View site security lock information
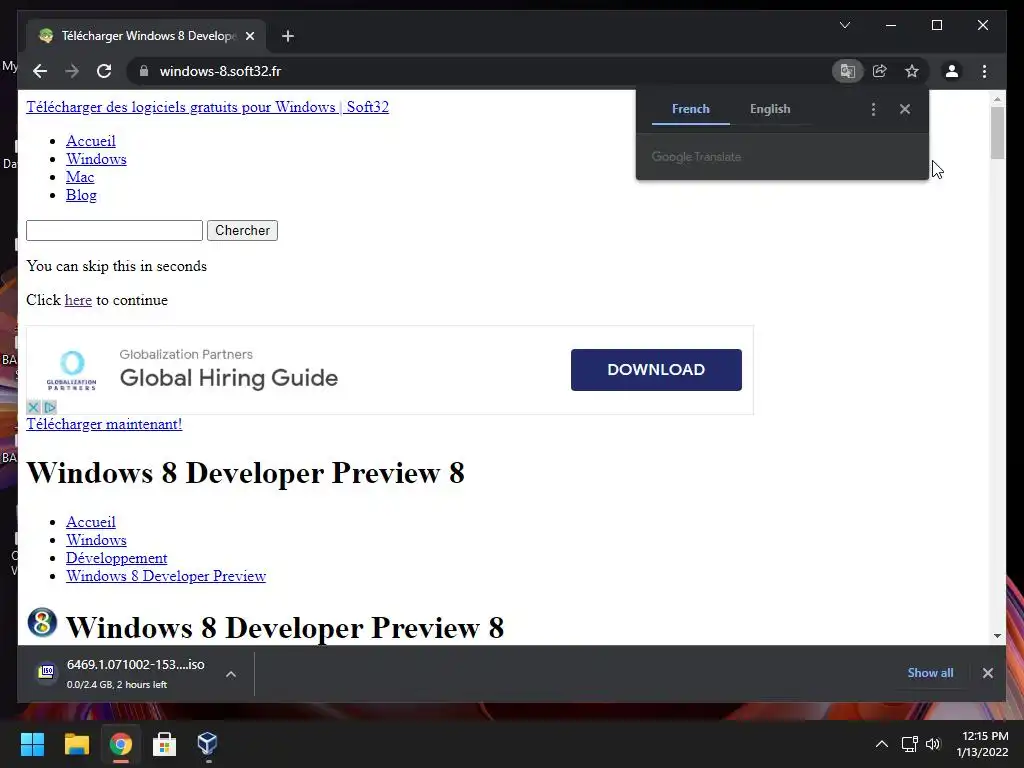 click(x=144, y=71)
